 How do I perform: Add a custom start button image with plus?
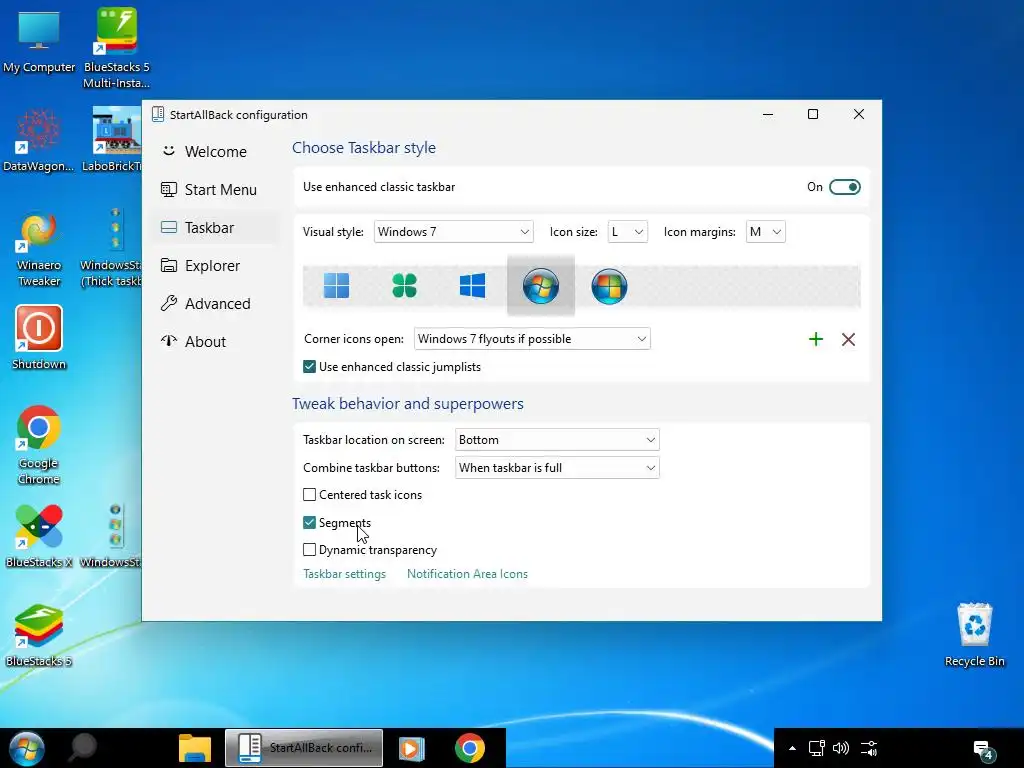[816, 339]
